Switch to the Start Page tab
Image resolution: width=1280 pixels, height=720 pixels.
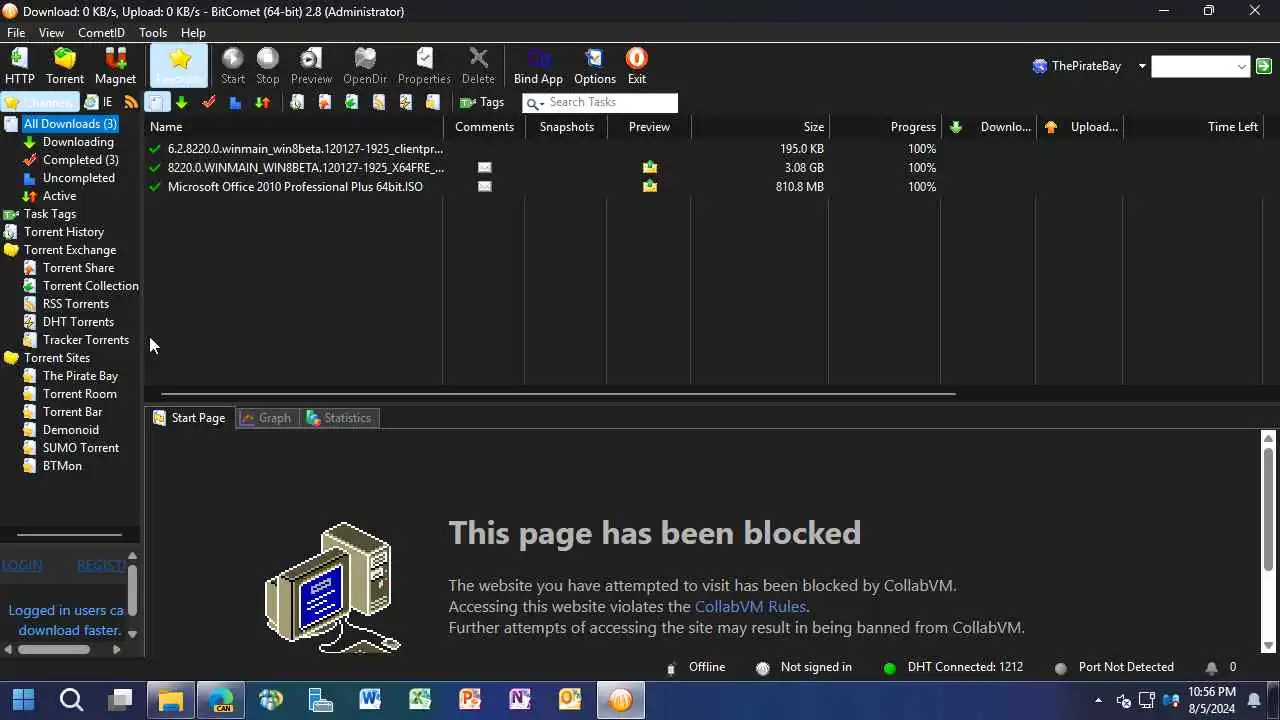point(189,418)
